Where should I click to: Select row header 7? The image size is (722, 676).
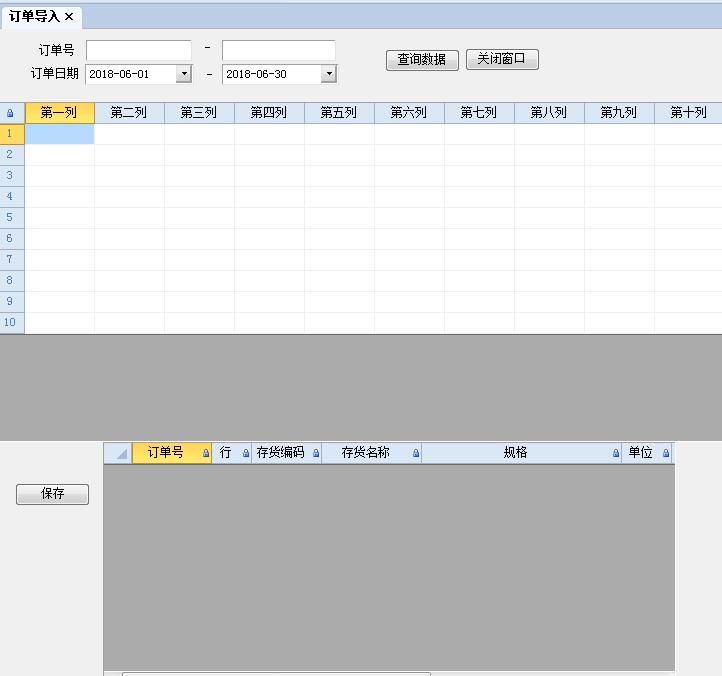[12, 260]
